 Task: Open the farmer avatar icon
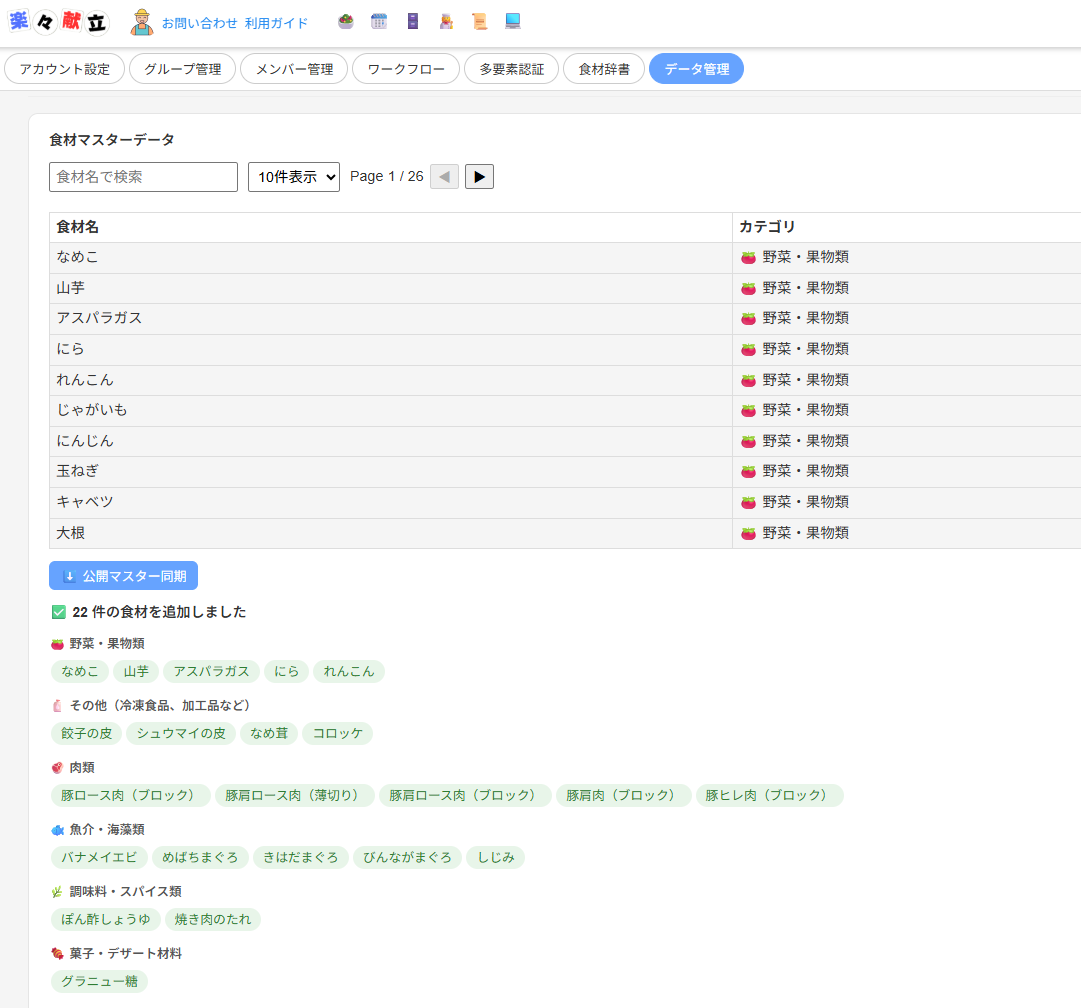[x=142, y=22]
